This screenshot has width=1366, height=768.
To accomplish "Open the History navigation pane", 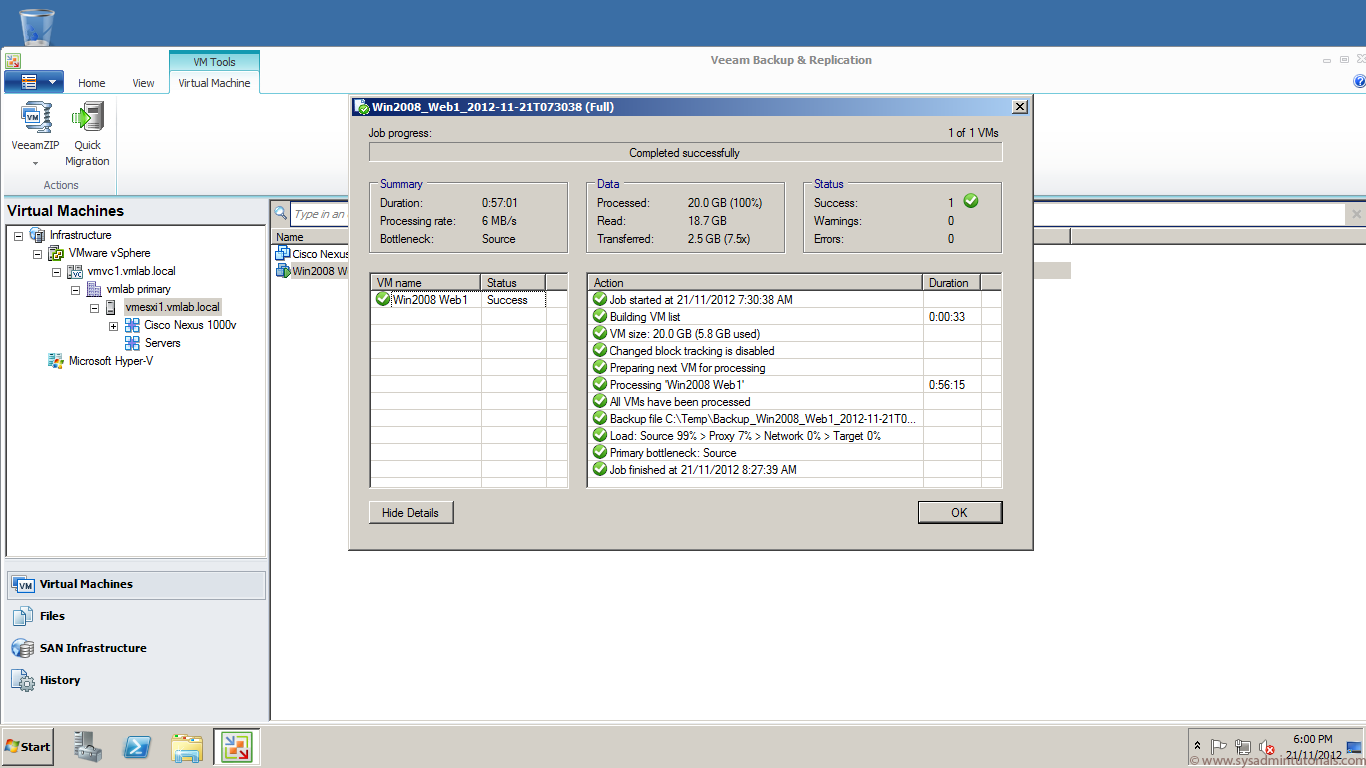I will pos(136,680).
